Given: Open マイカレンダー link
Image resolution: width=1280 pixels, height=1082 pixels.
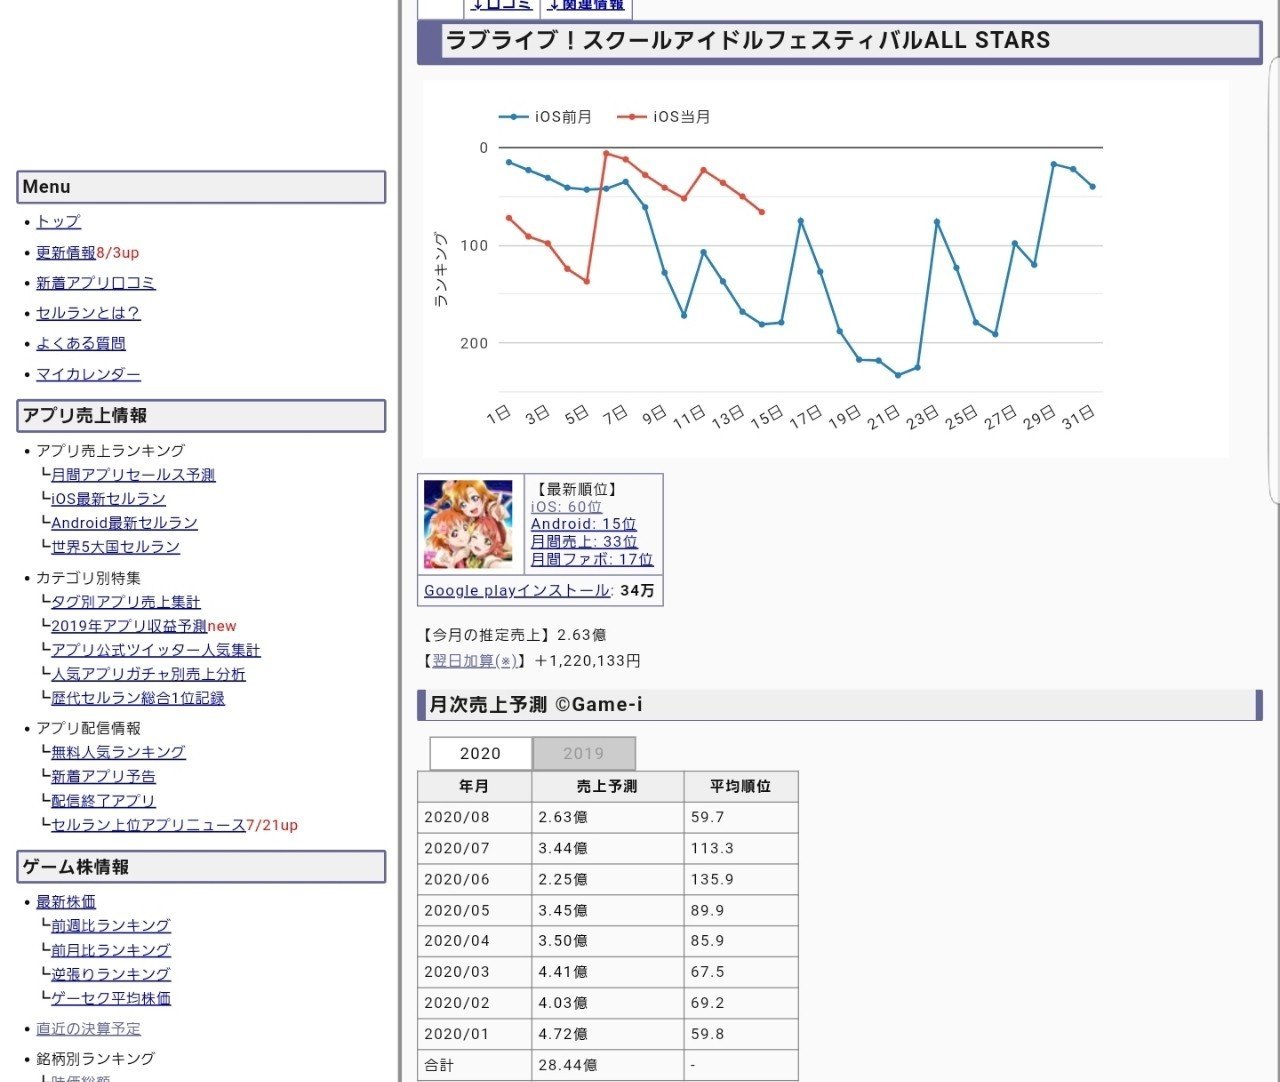Looking at the screenshot, I should pos(88,374).
